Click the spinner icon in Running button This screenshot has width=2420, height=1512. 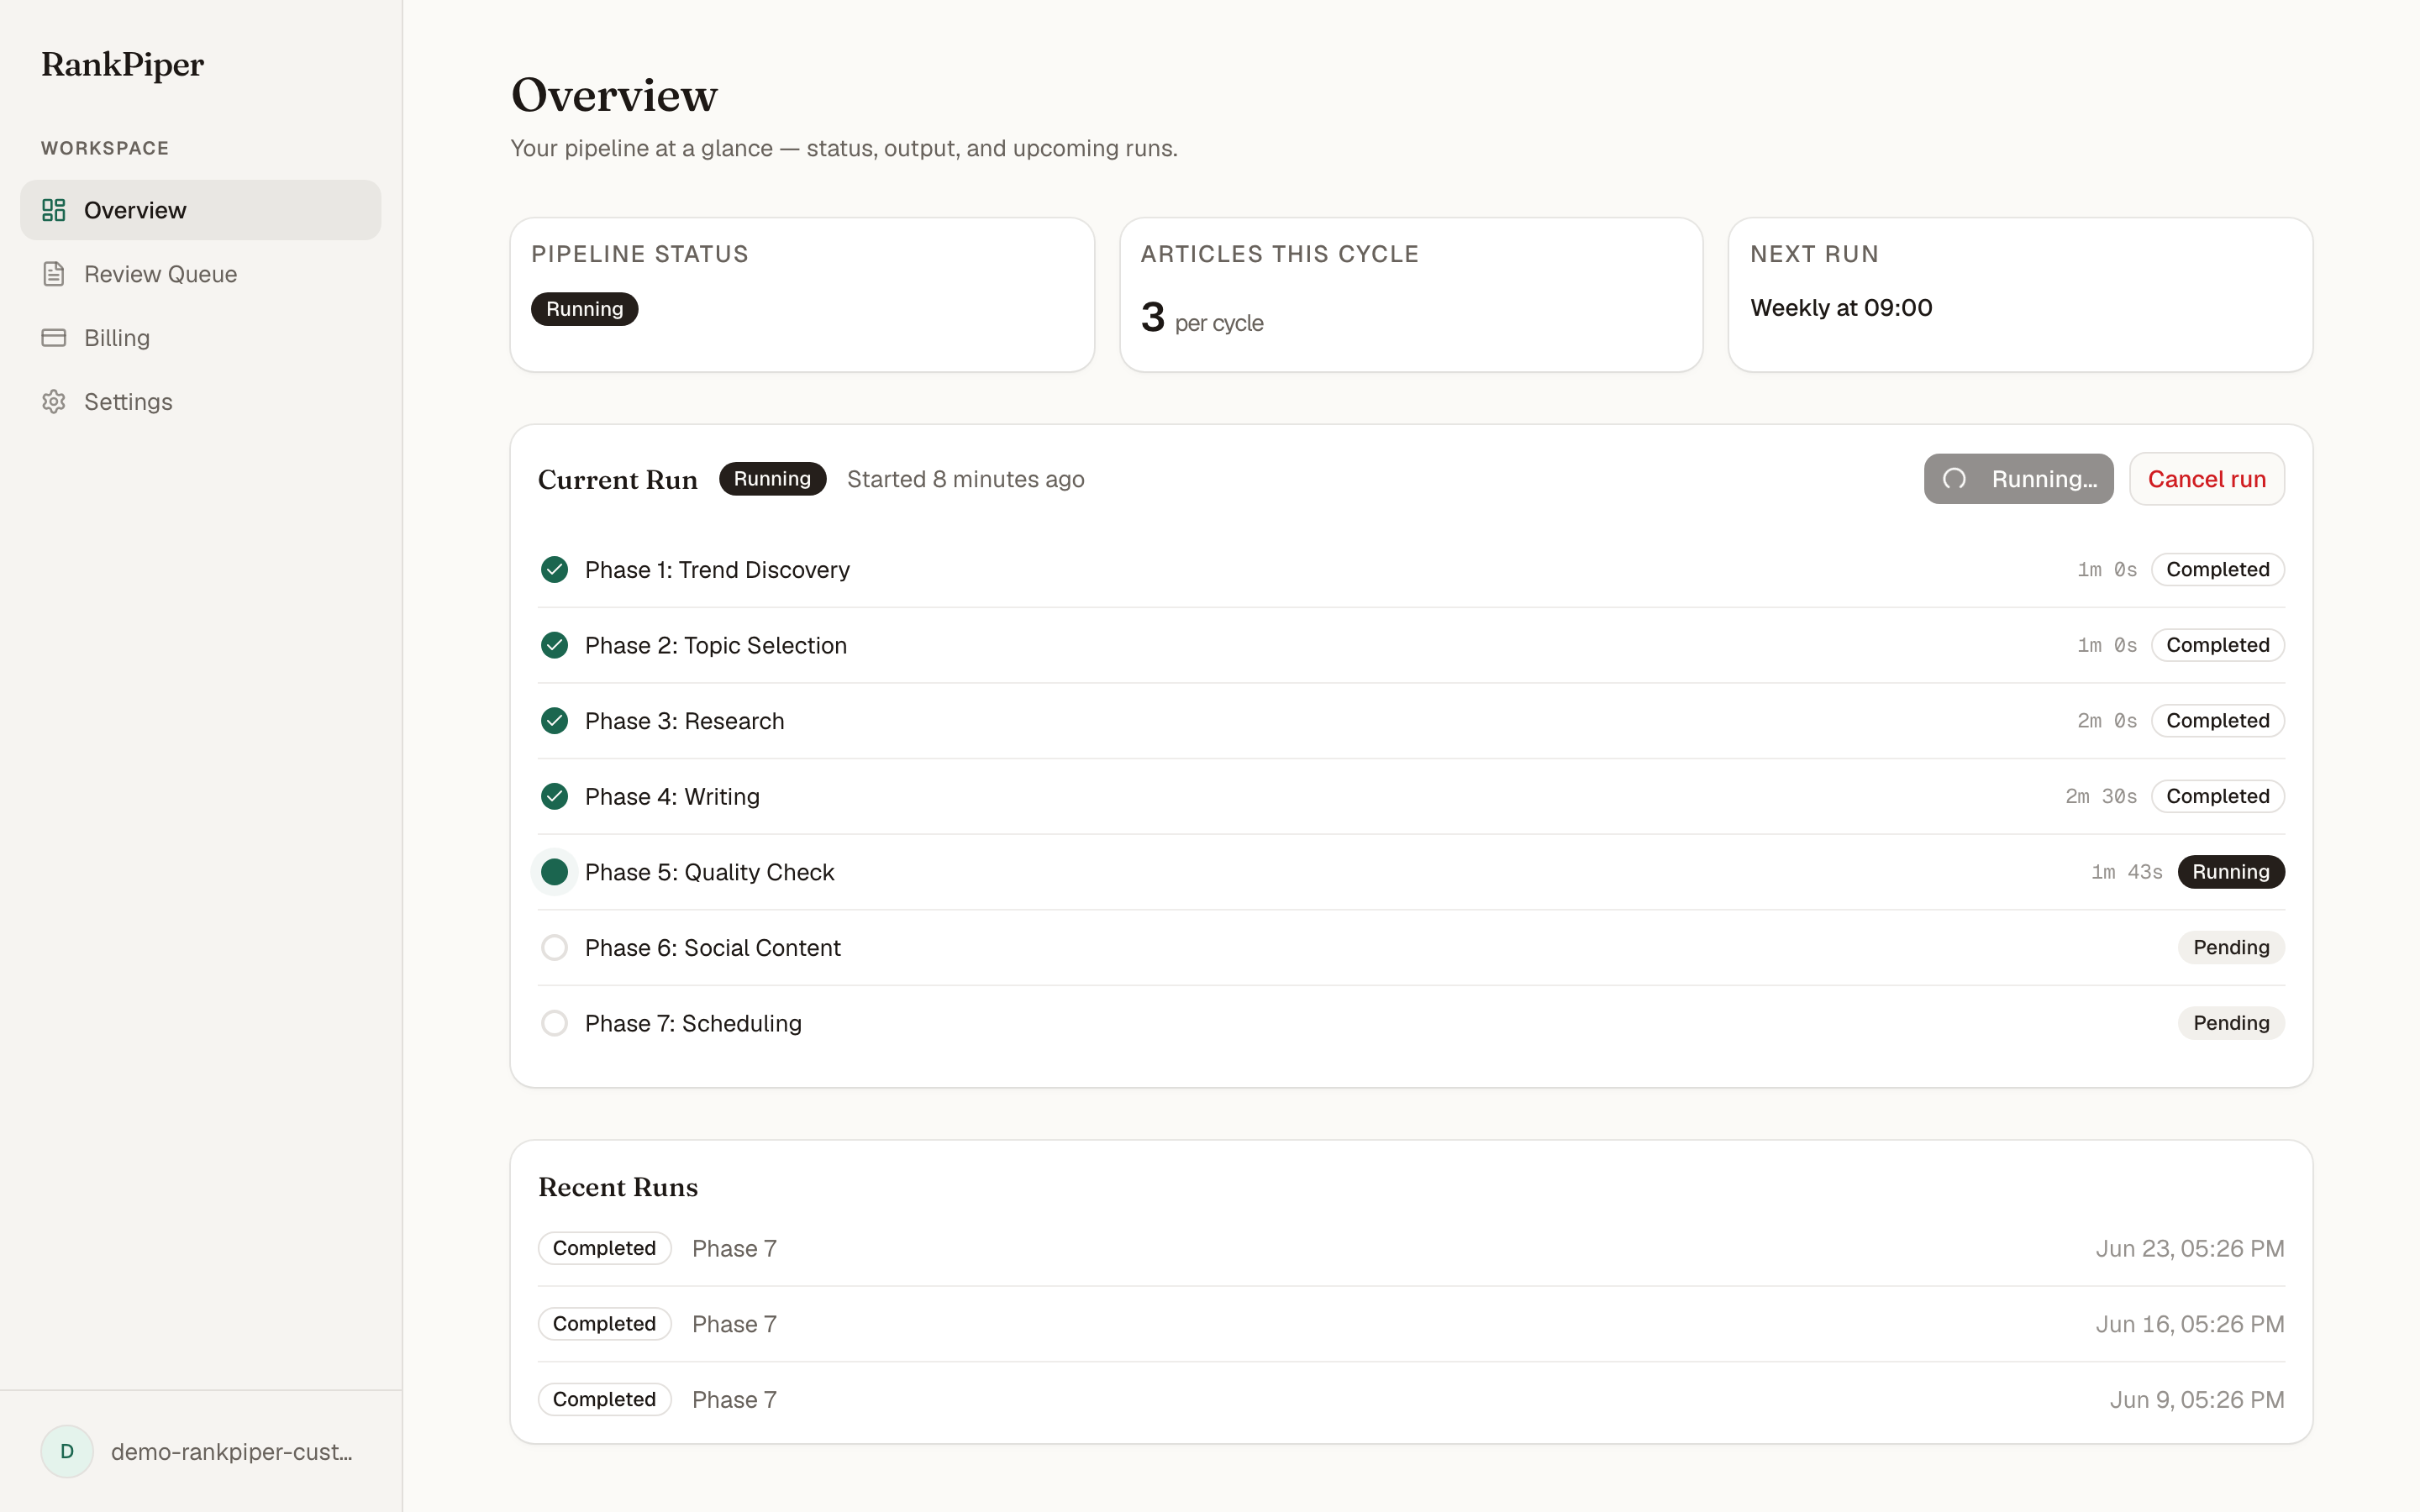click(x=1954, y=479)
